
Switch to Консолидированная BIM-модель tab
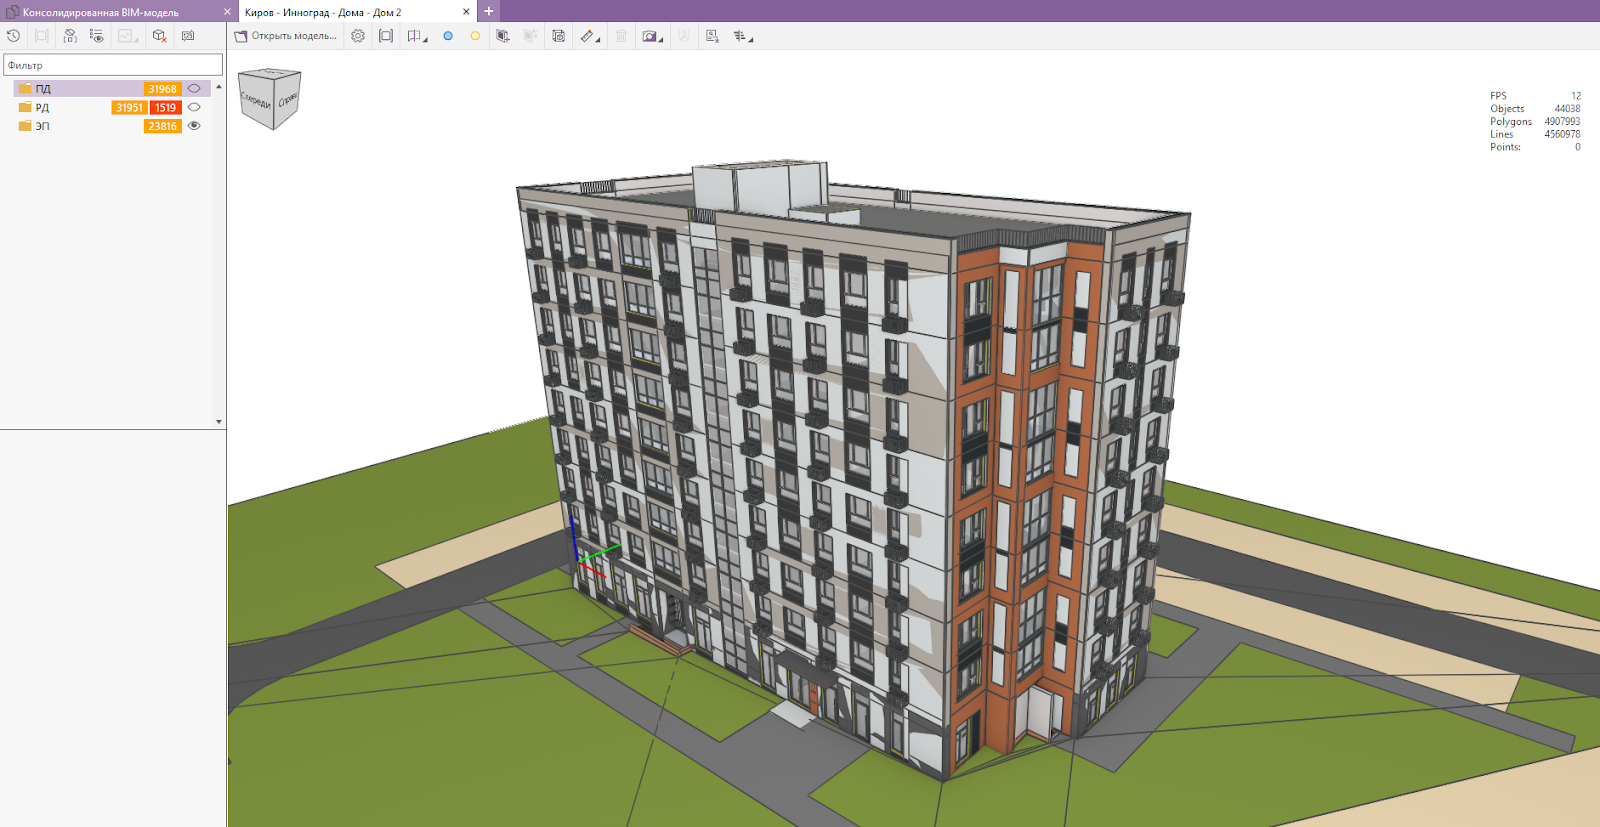[x=100, y=12]
